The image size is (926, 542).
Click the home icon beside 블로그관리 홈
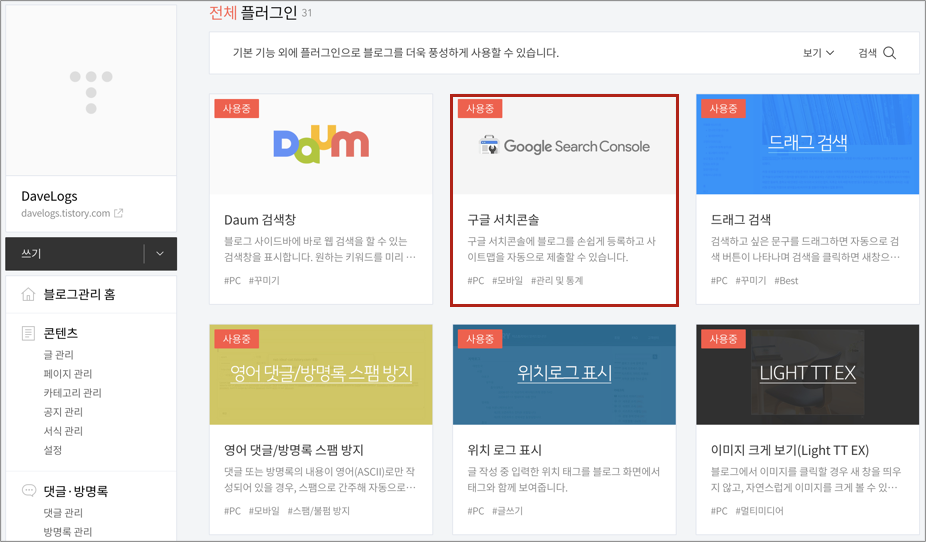[28, 294]
